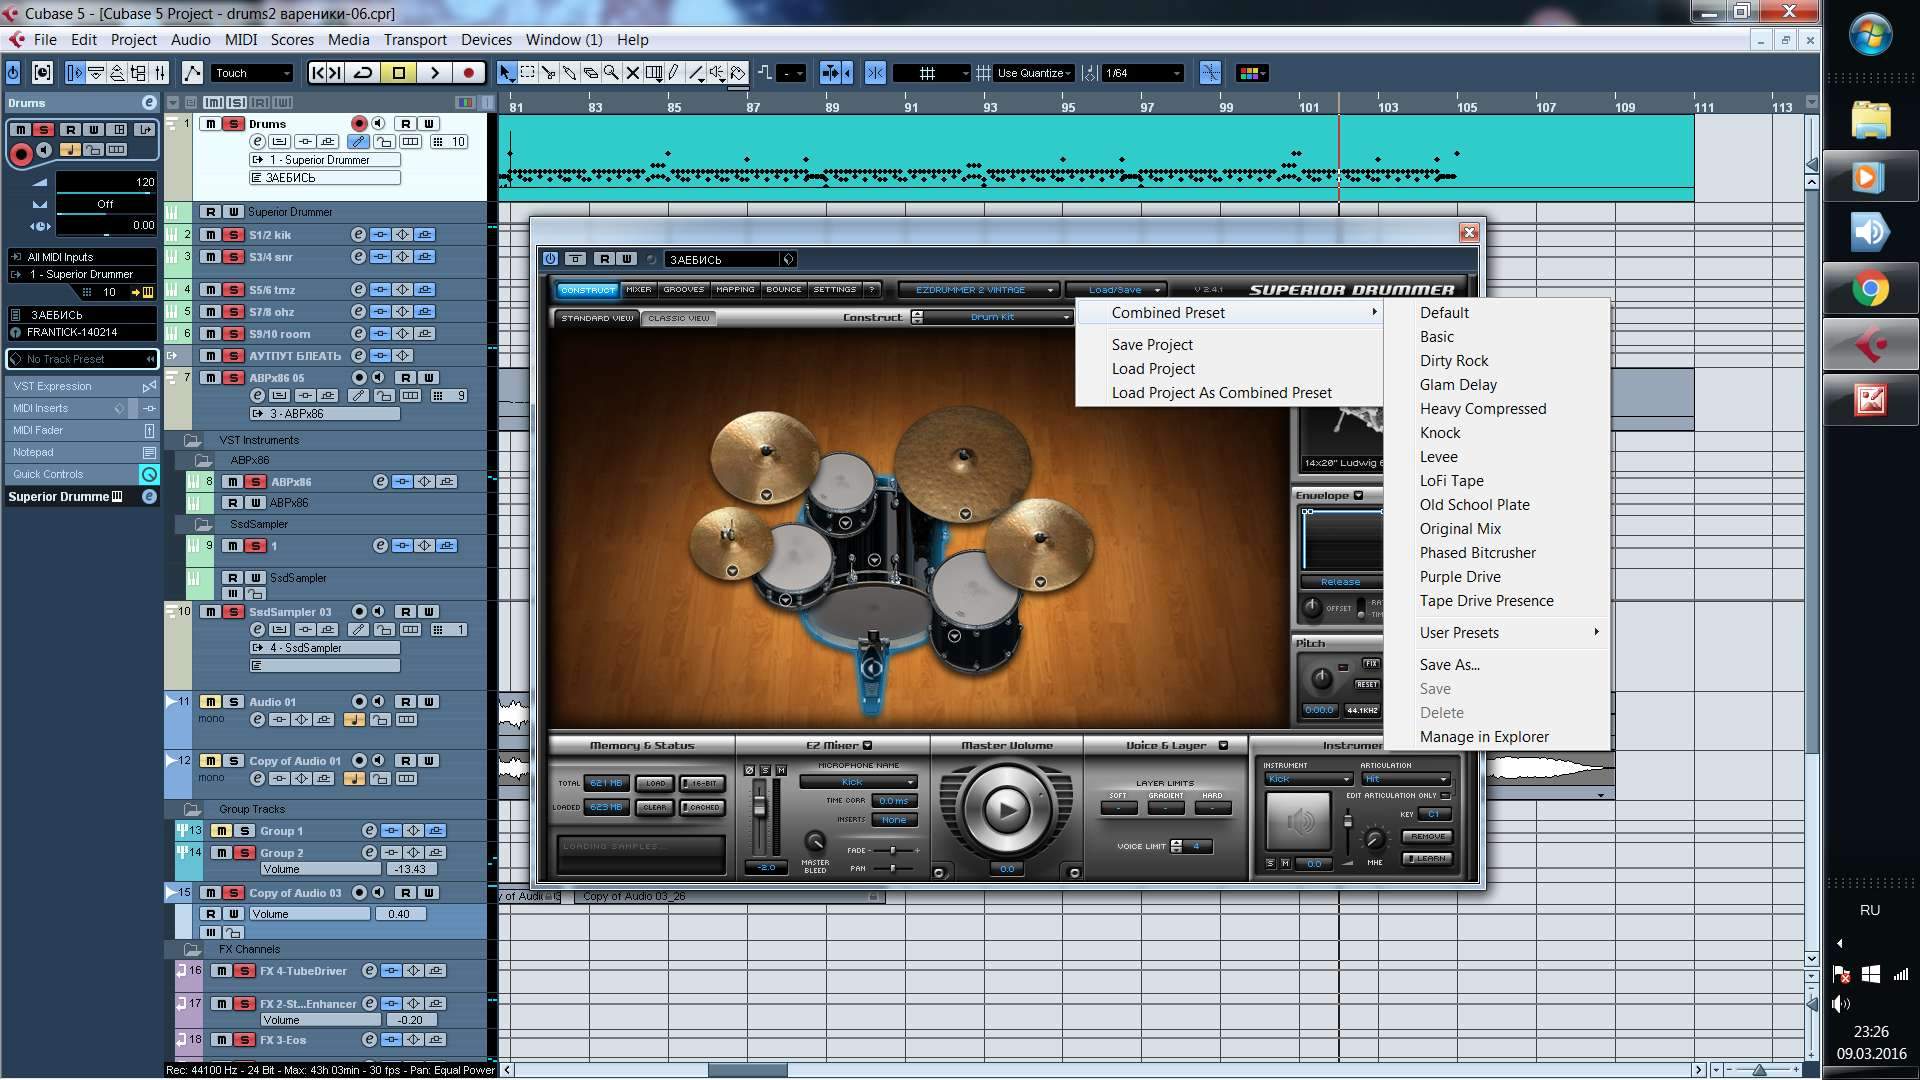
Task: Click Save Project in Load/Save menu
Action: click(x=1152, y=345)
